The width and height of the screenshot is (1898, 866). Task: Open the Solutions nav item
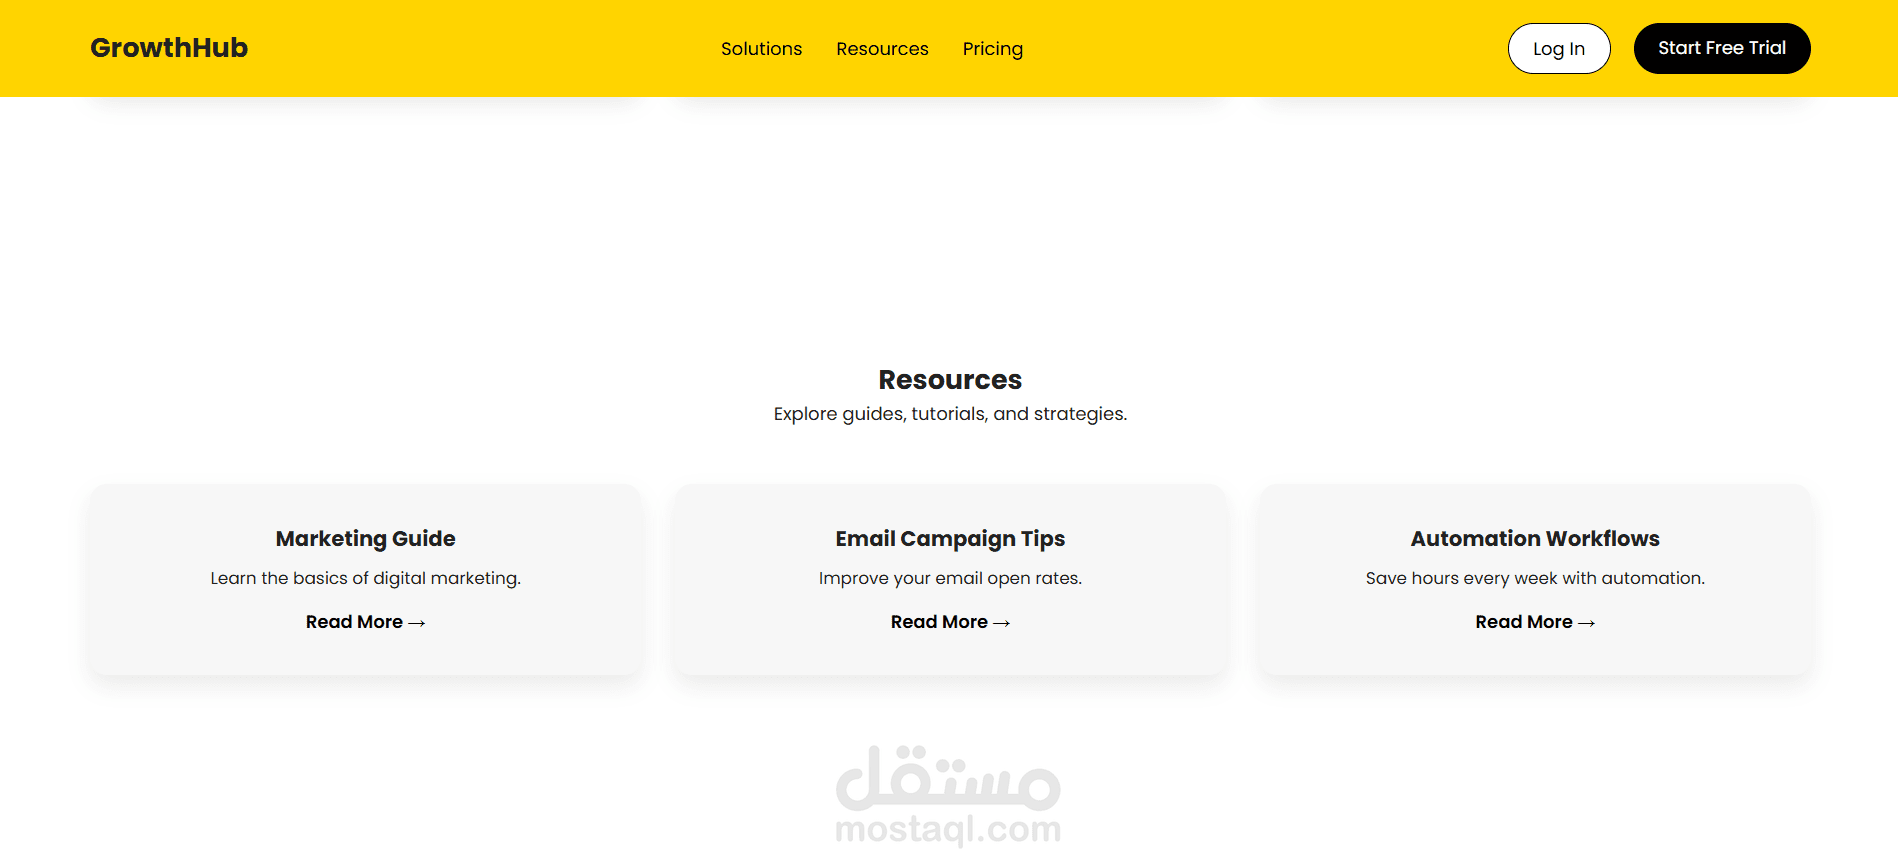[x=761, y=49]
